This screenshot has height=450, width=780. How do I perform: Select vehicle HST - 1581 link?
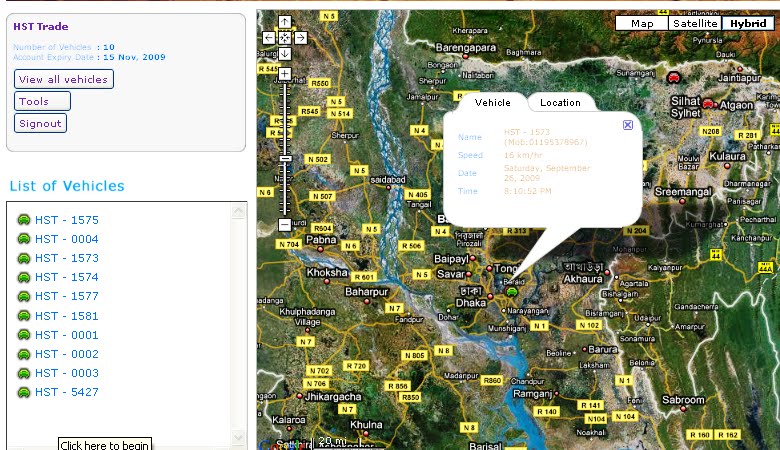[67, 316]
